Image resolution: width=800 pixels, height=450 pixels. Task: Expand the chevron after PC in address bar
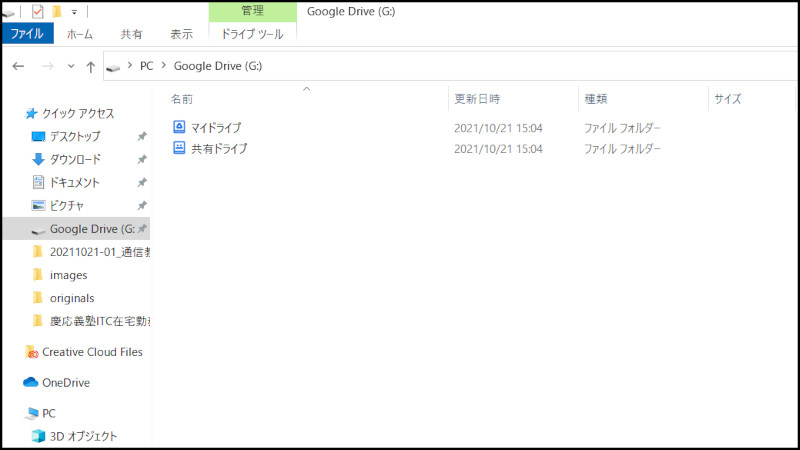pyautogui.click(x=163, y=66)
